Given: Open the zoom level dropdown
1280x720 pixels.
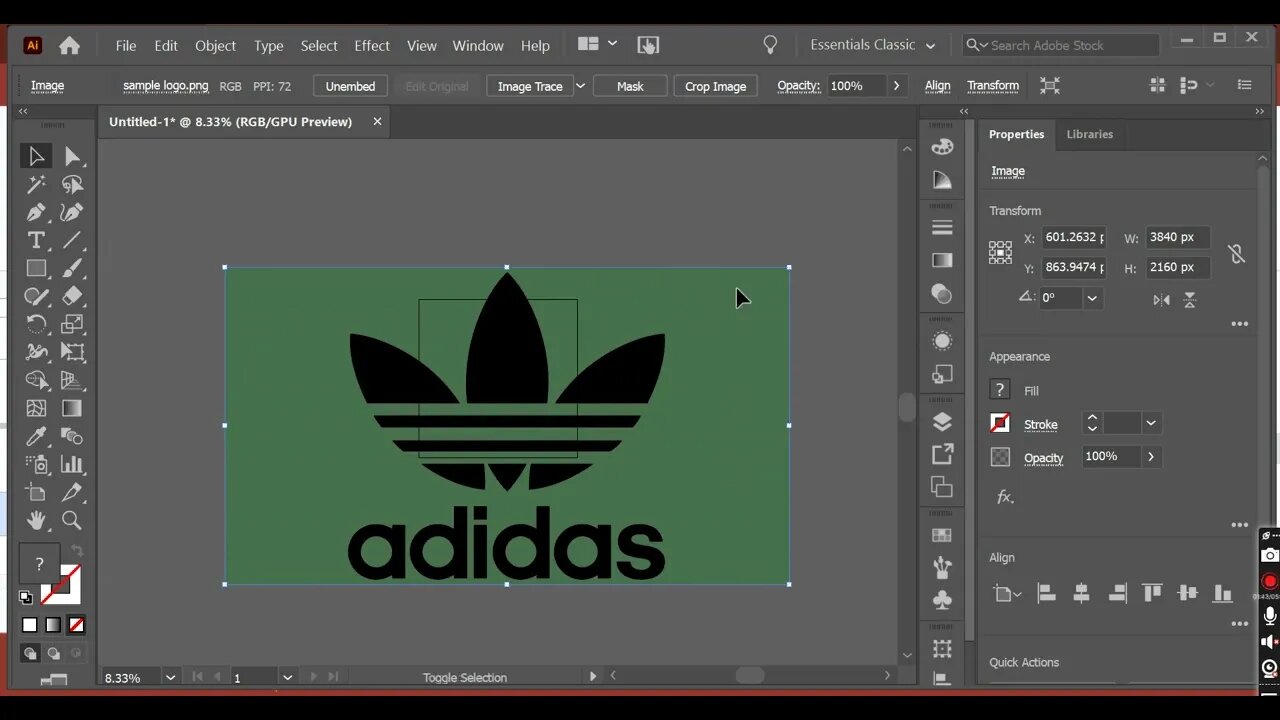Looking at the screenshot, I should pos(170,677).
